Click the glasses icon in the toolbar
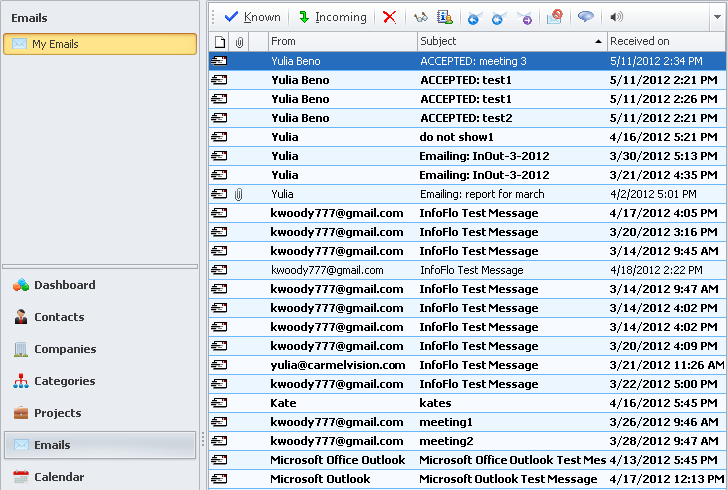This screenshot has width=728, height=490. tap(421, 17)
